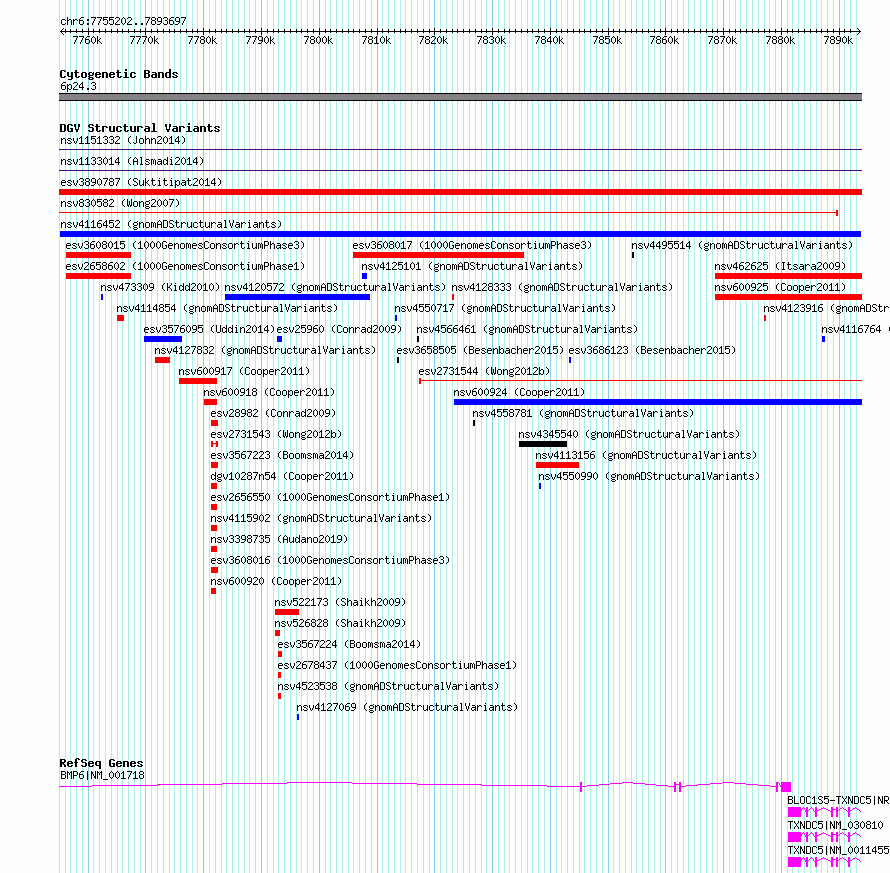Screen dimensions: 890x873
Task: Select the red bar under nsv4113156
Action: [557, 465]
